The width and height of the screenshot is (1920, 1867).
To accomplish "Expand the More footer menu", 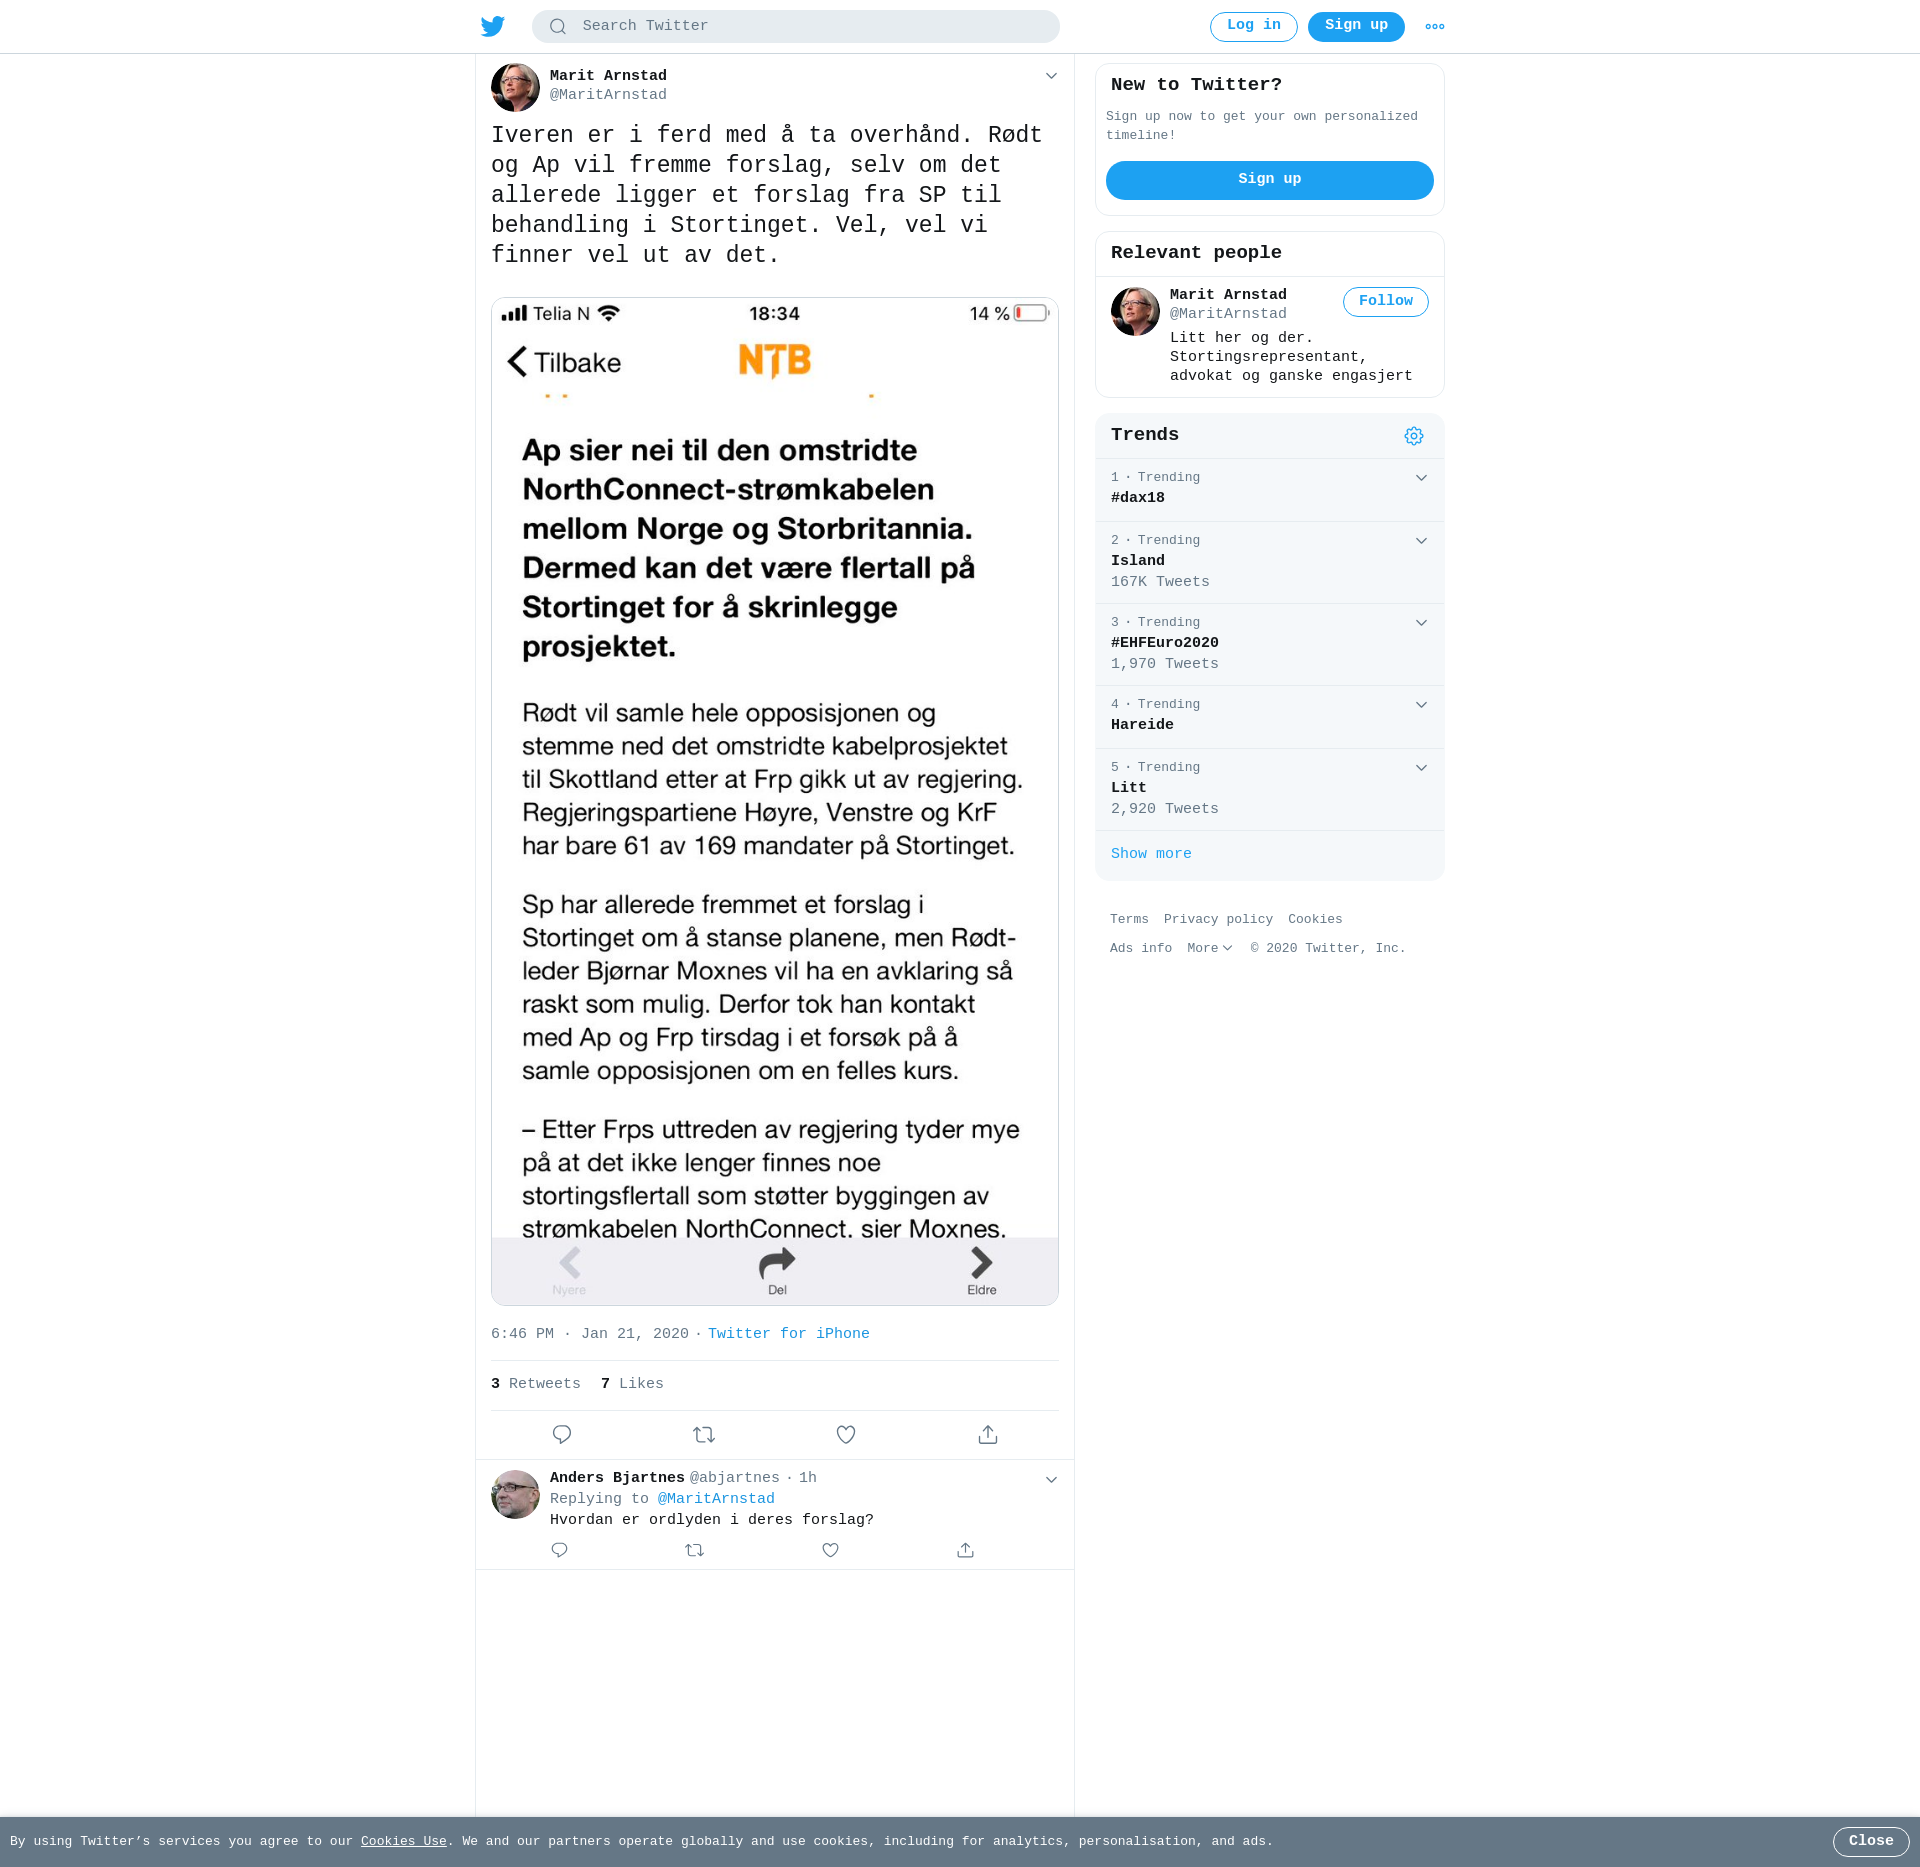I will [1210, 948].
